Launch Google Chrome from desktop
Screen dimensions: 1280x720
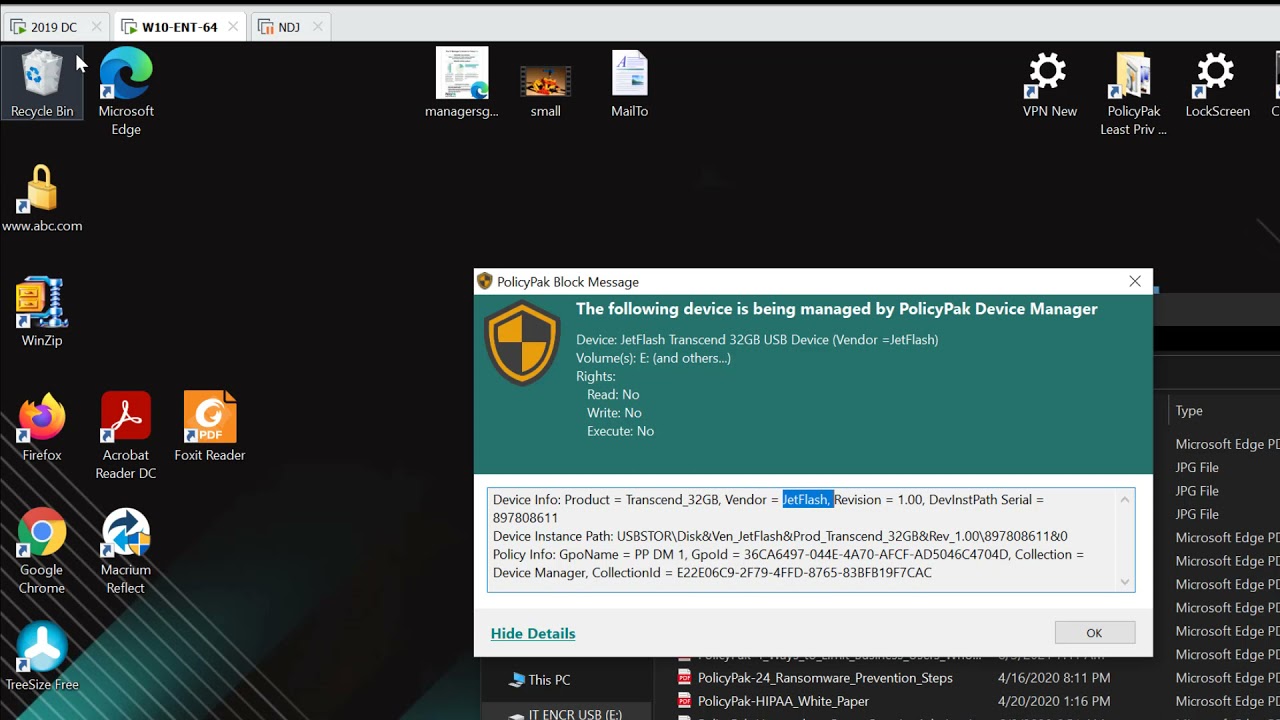tap(42, 551)
